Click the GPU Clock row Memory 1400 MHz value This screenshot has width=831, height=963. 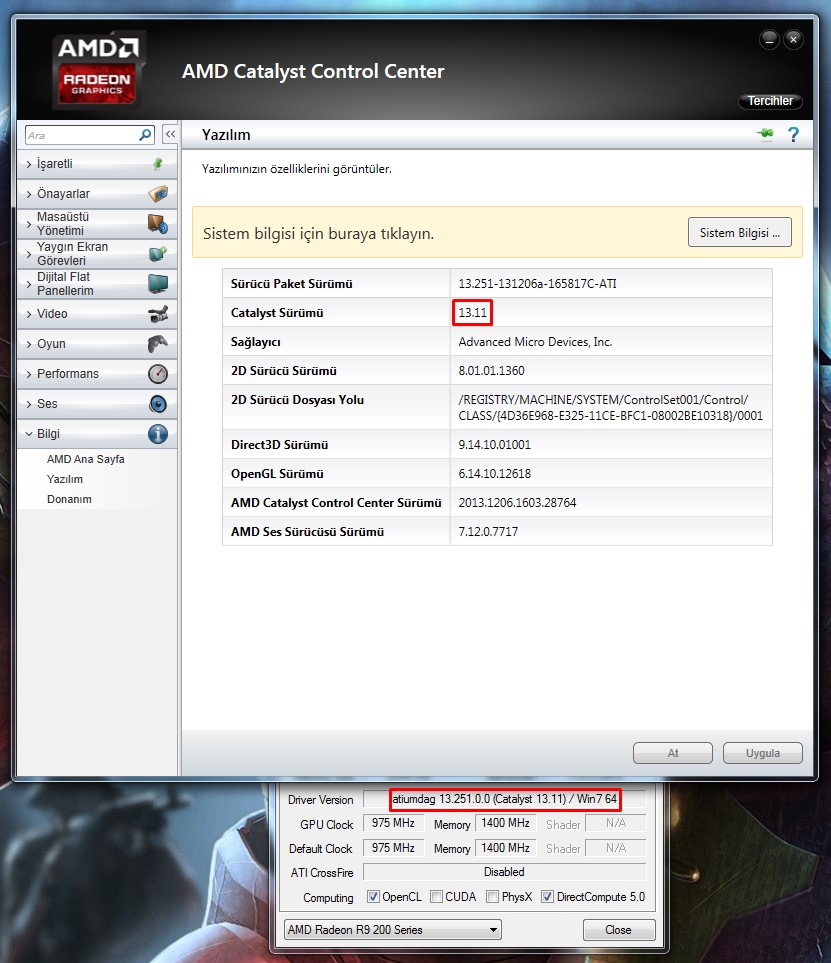(505, 823)
